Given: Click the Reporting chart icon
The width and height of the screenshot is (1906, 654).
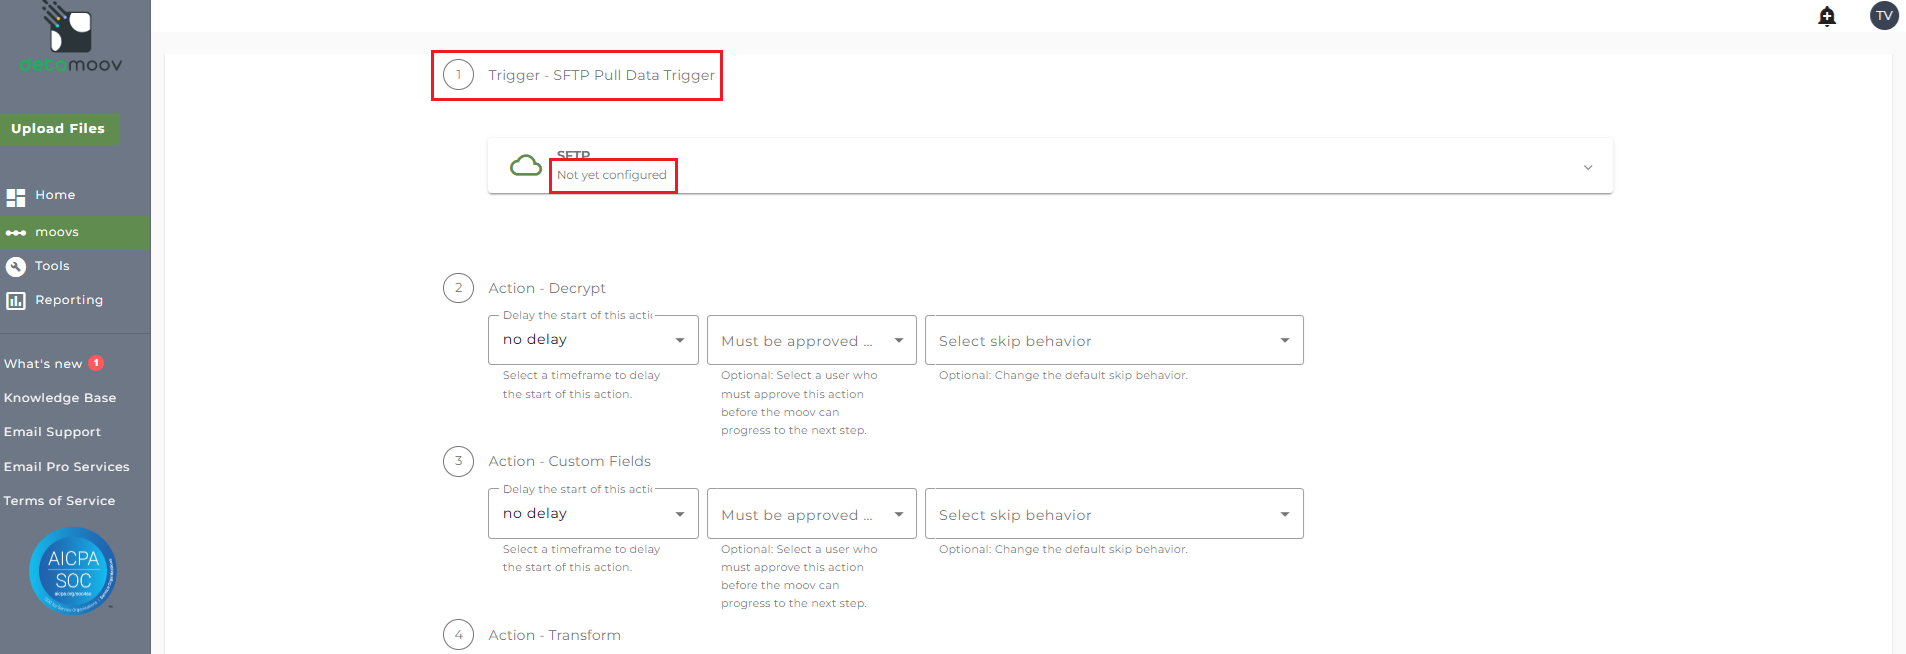Looking at the screenshot, I should (16, 301).
